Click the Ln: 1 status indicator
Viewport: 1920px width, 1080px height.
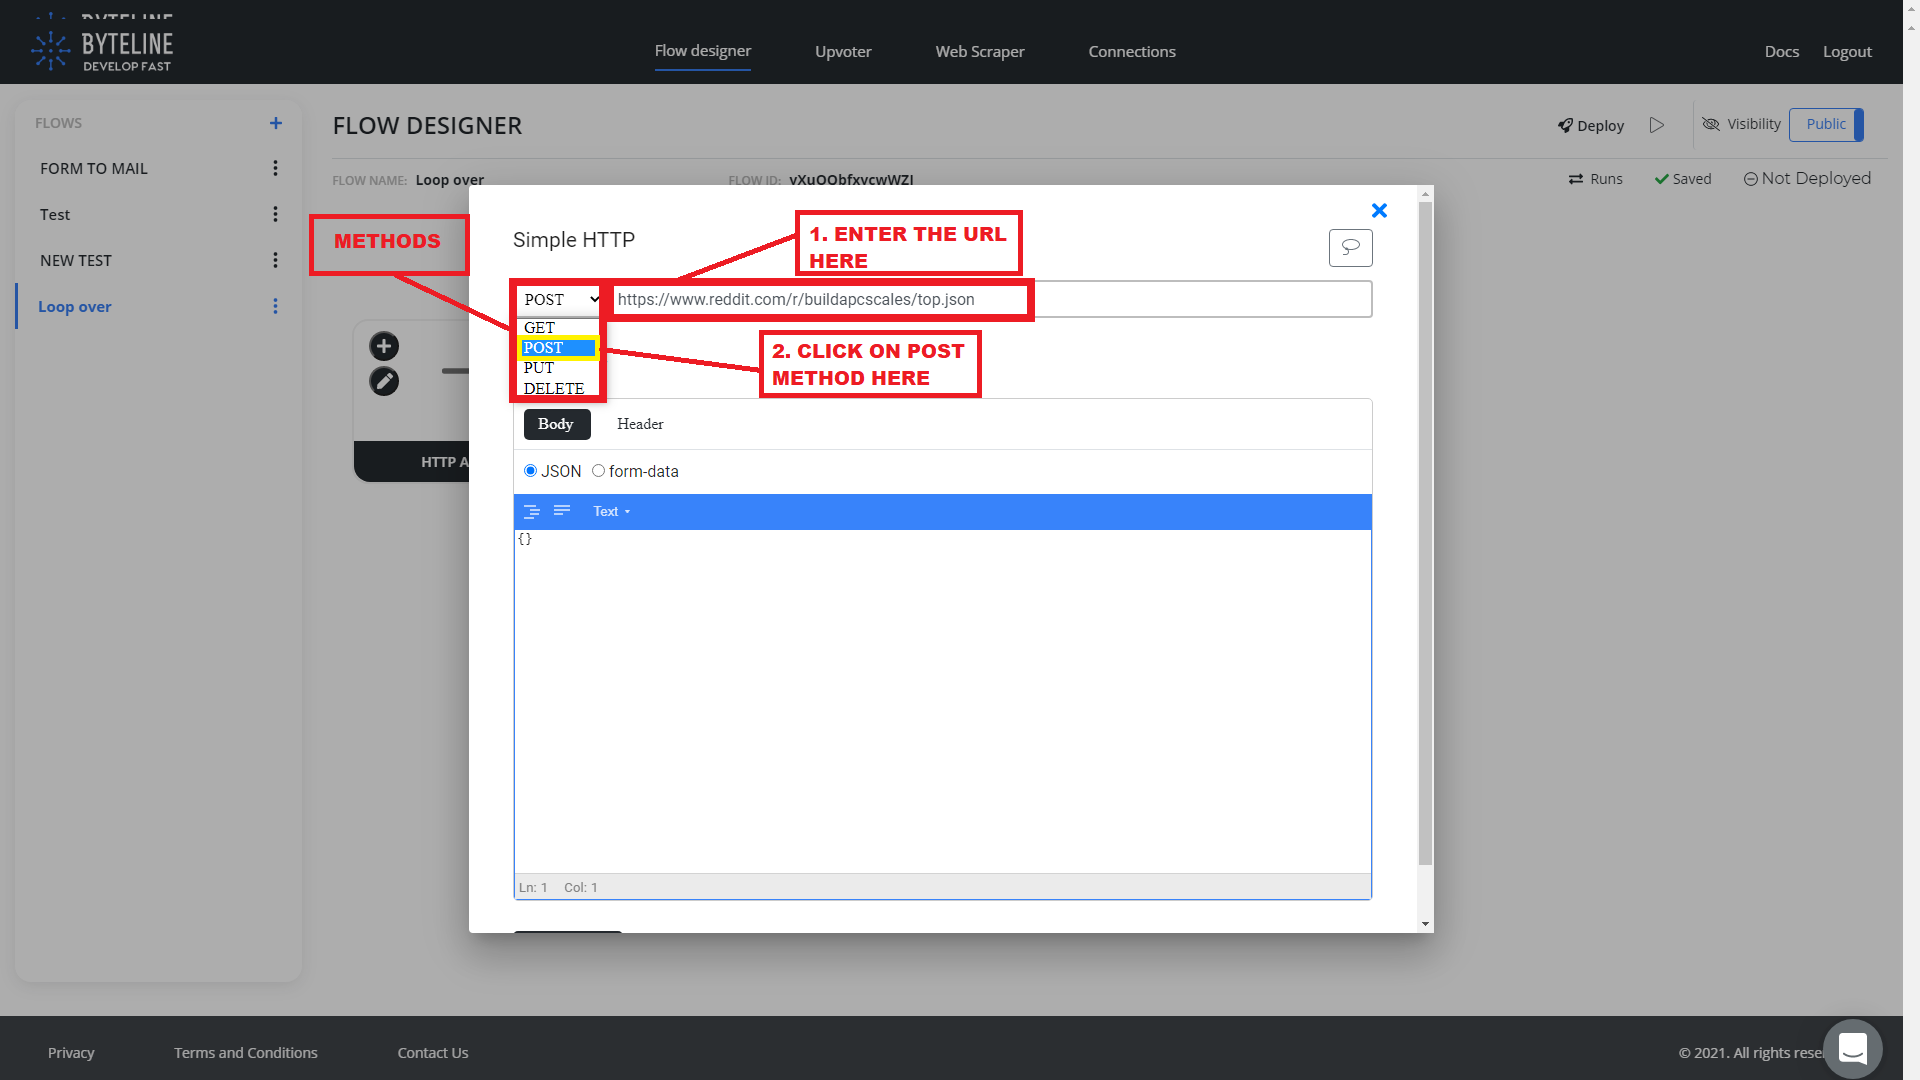[533, 887]
